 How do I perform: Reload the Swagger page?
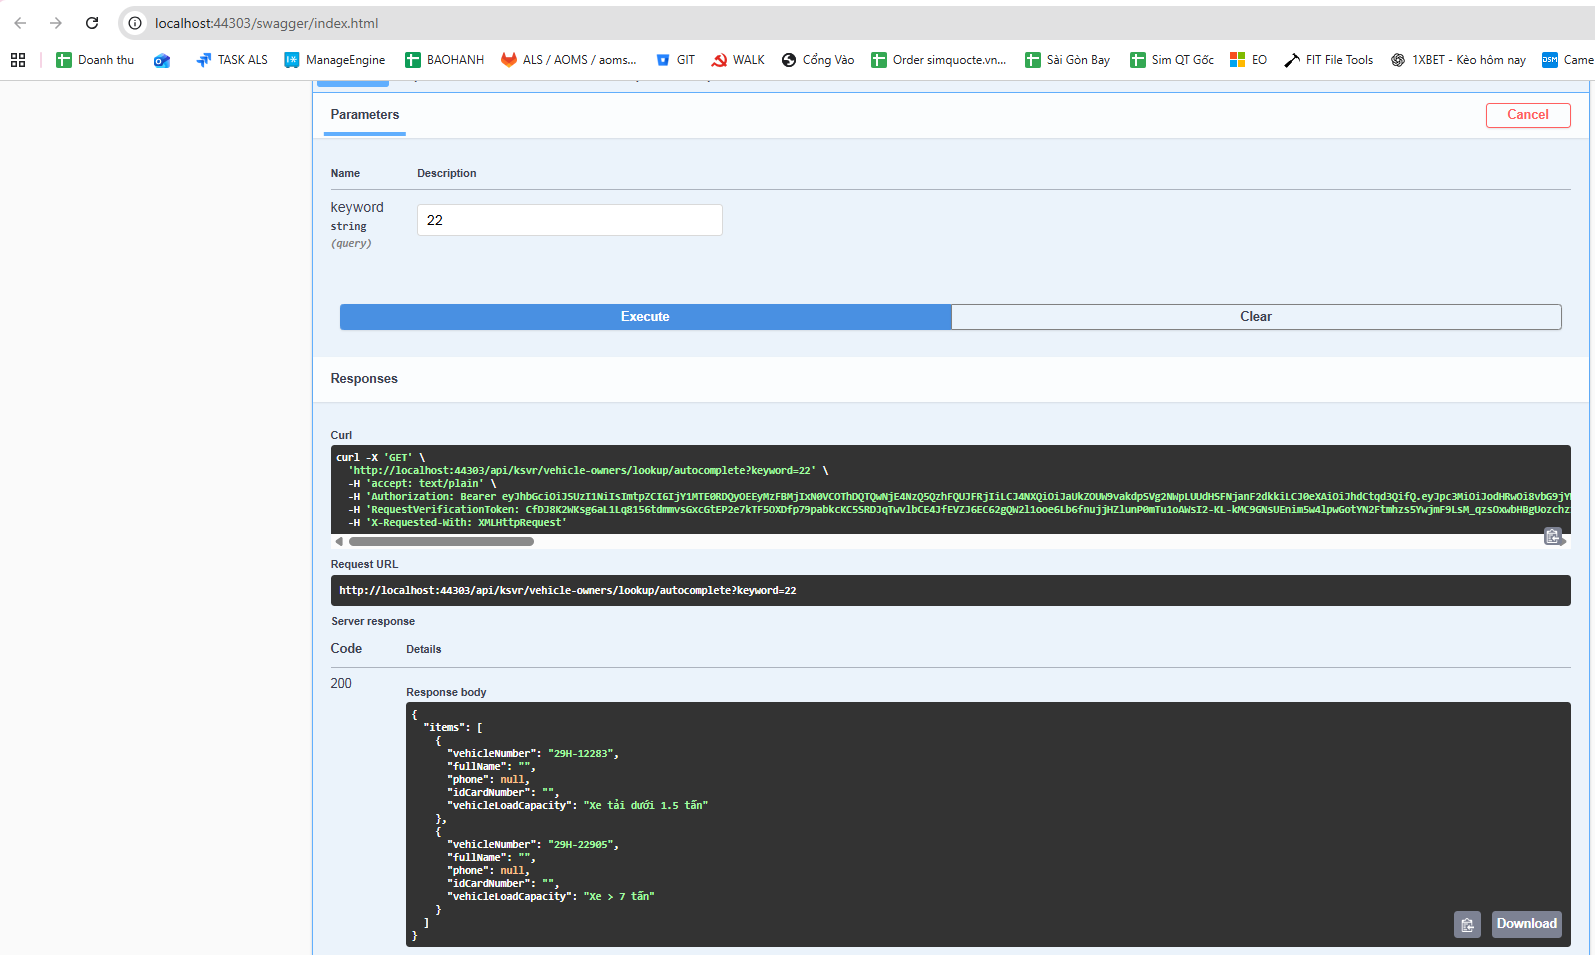(92, 23)
